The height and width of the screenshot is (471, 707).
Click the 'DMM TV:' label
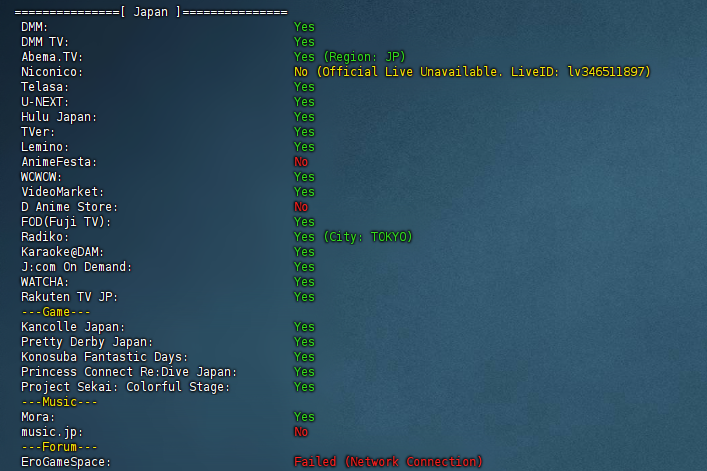pos(45,42)
